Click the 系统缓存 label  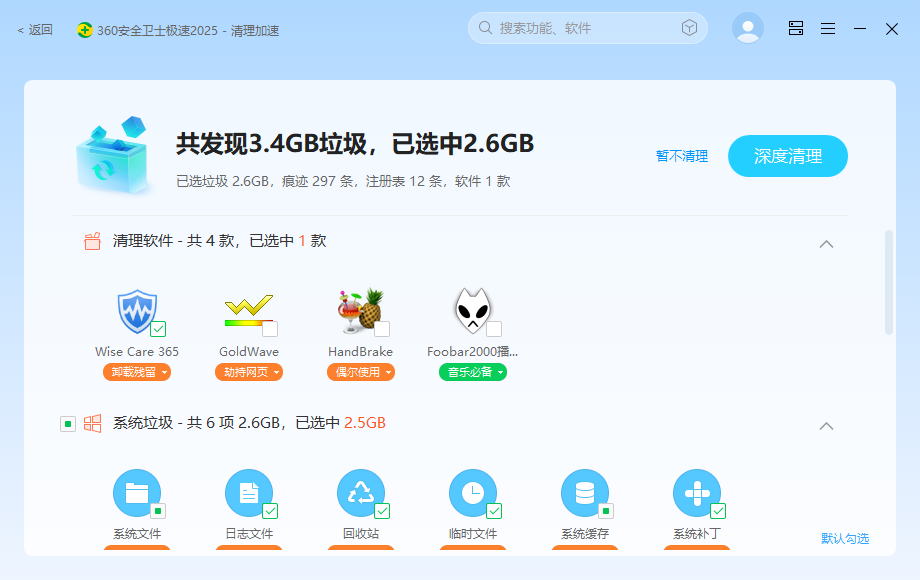[585, 534]
